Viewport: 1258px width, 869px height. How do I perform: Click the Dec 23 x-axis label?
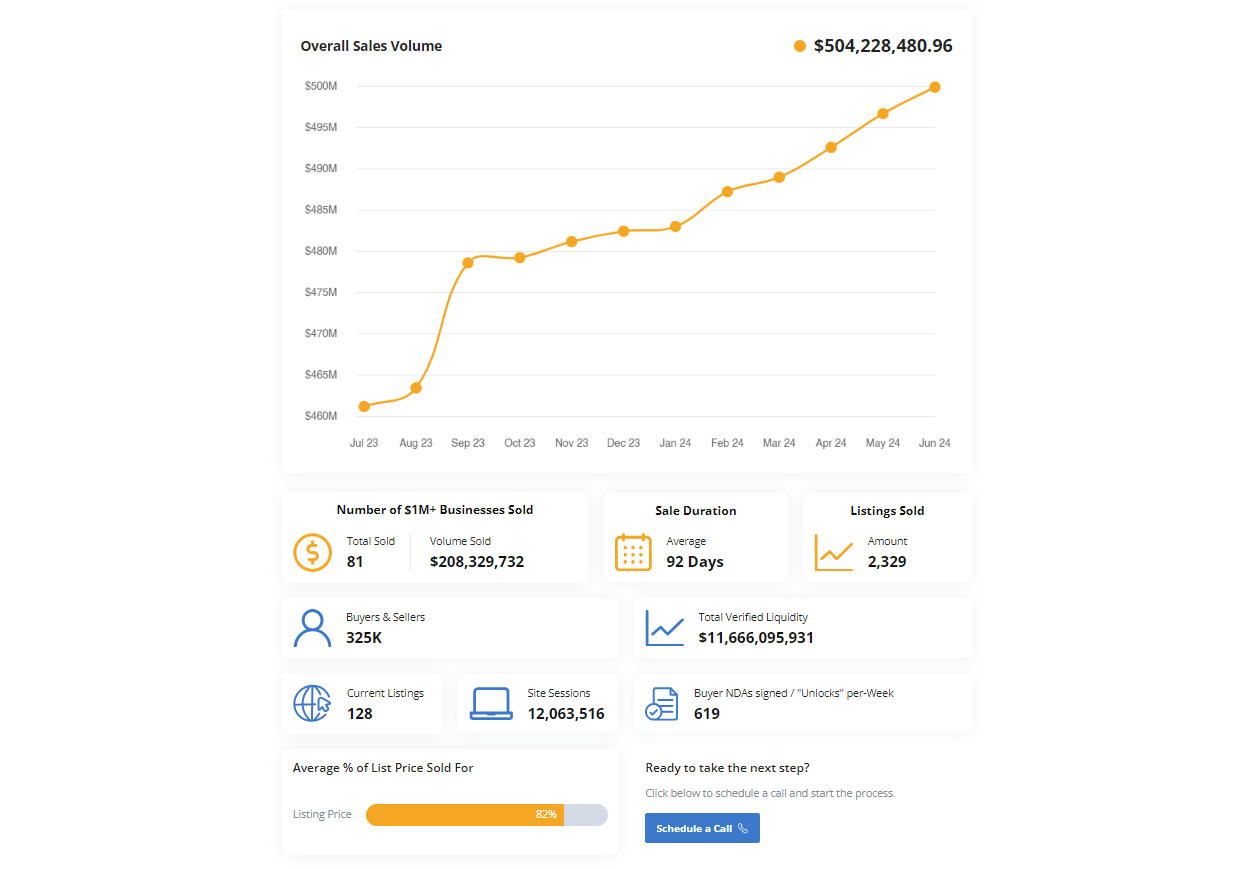[623, 443]
